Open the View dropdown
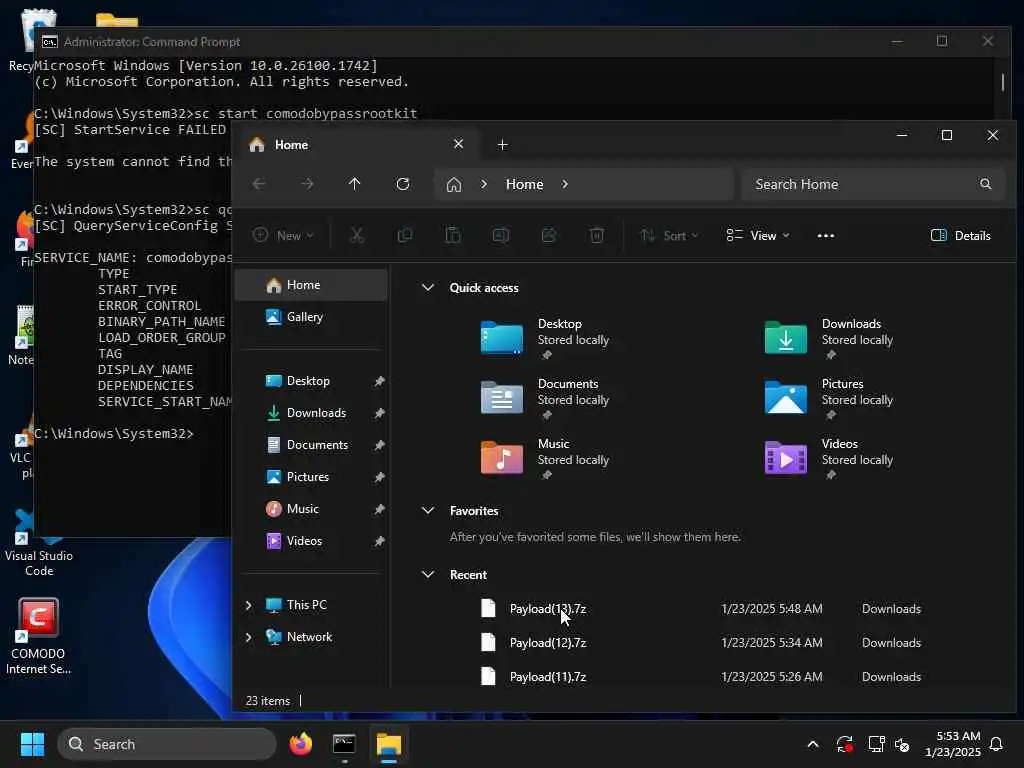1024x768 pixels. [758, 236]
